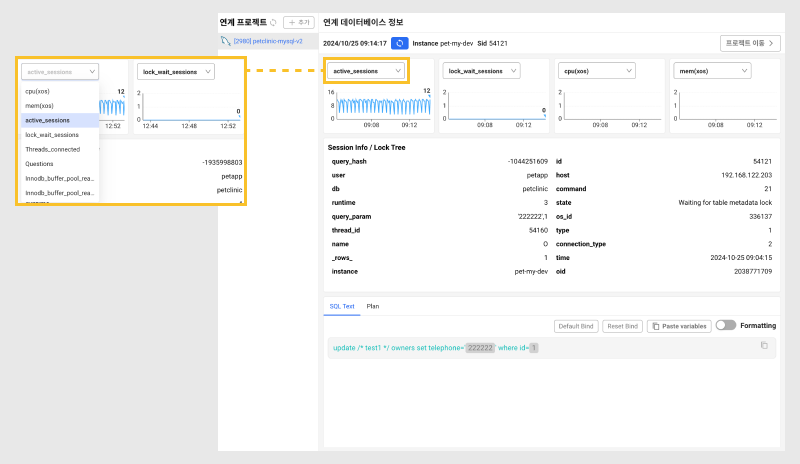
Task: Click the Reset Bind button
Action: point(622,326)
